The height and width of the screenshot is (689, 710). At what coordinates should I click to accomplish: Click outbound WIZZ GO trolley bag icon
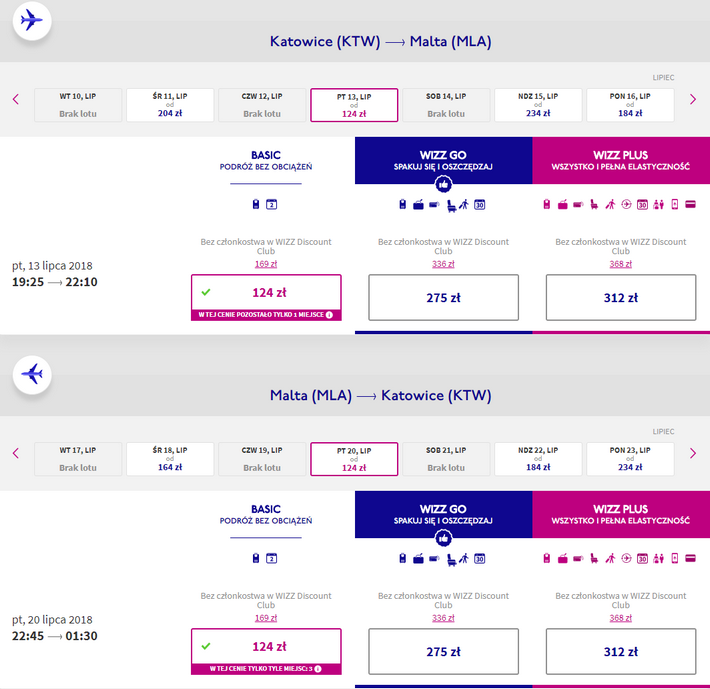(x=418, y=205)
